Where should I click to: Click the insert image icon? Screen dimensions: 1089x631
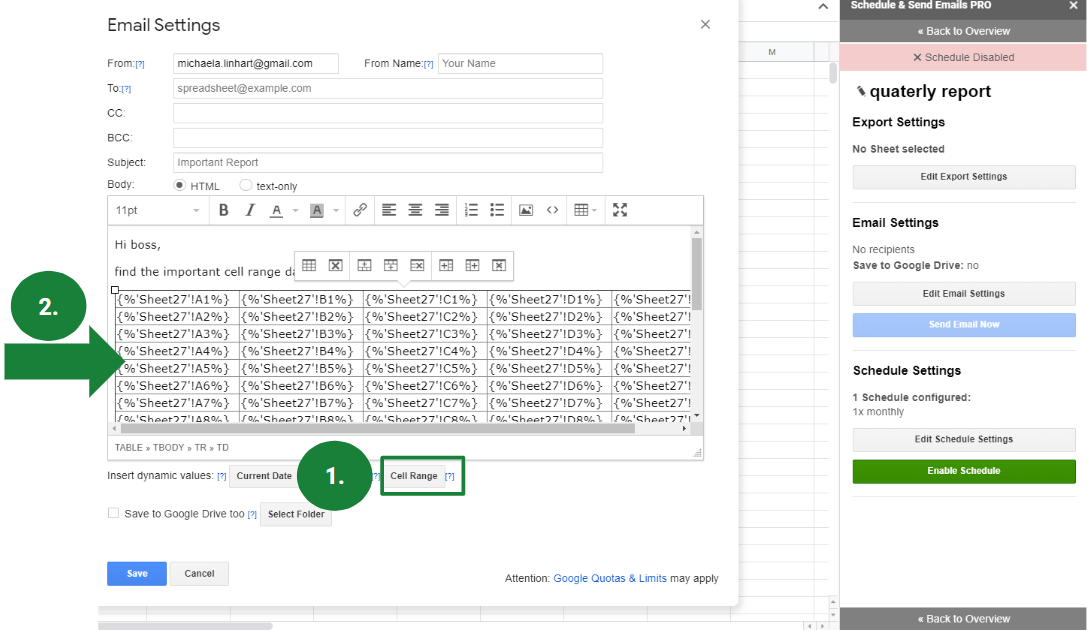(x=526, y=210)
